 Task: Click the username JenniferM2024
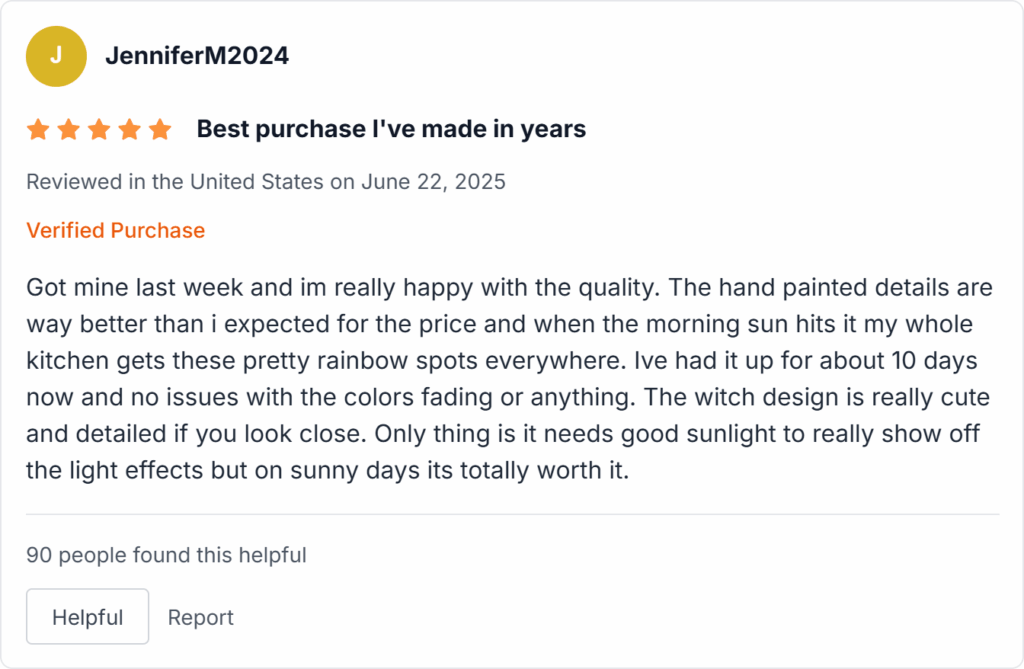(196, 56)
